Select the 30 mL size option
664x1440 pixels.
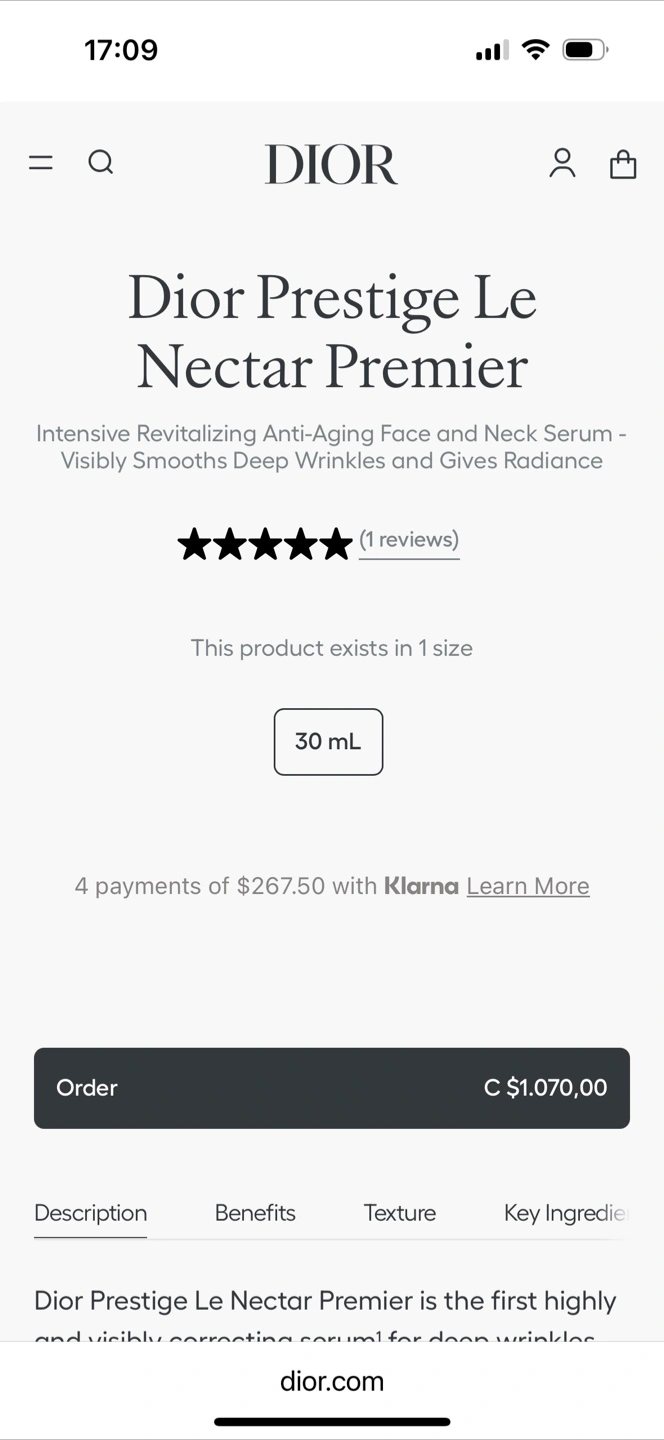pos(328,742)
